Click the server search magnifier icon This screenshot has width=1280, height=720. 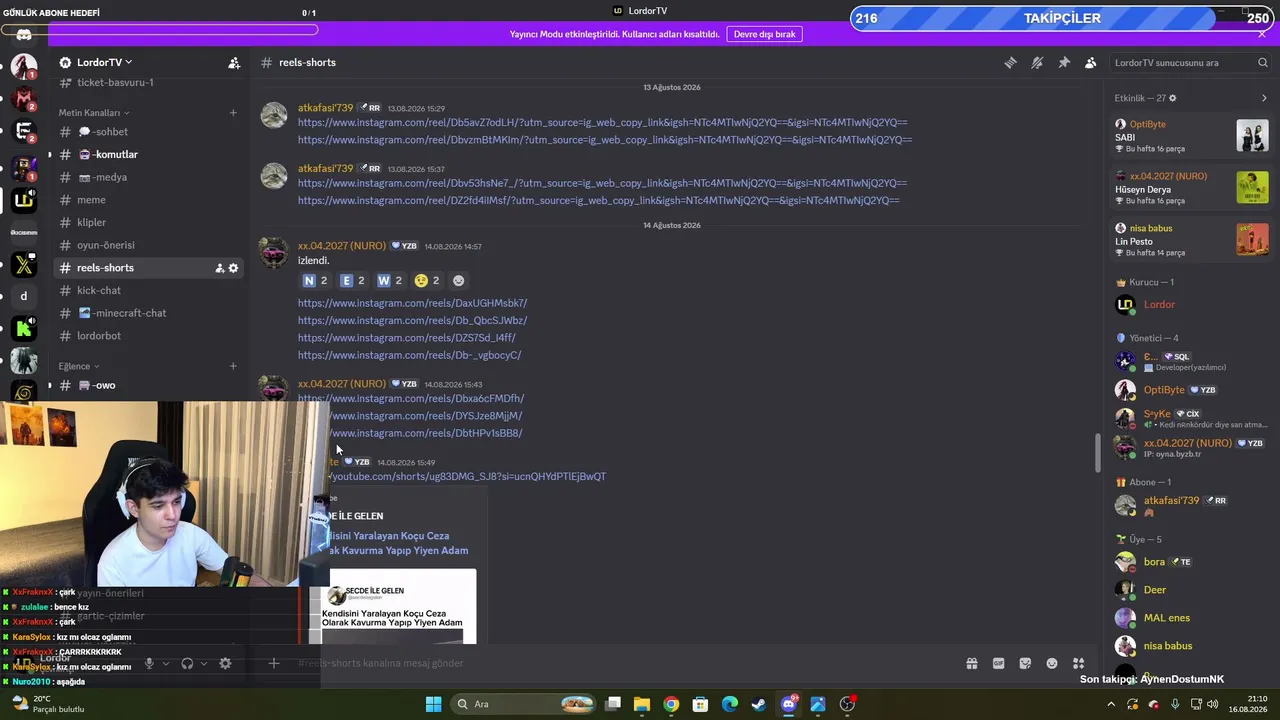pos(1262,62)
